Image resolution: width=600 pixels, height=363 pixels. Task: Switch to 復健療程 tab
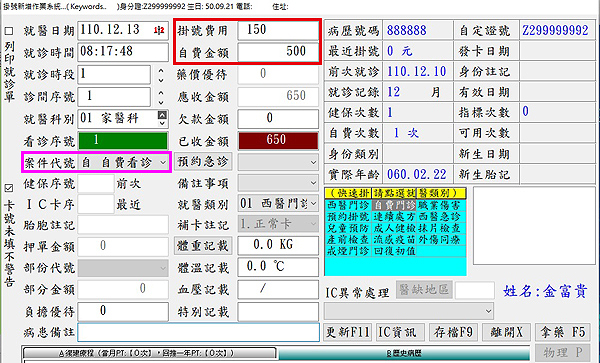click(x=150, y=353)
